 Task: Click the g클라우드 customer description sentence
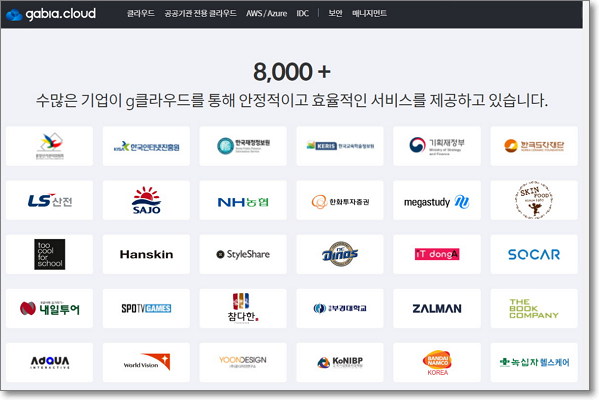(x=292, y=101)
